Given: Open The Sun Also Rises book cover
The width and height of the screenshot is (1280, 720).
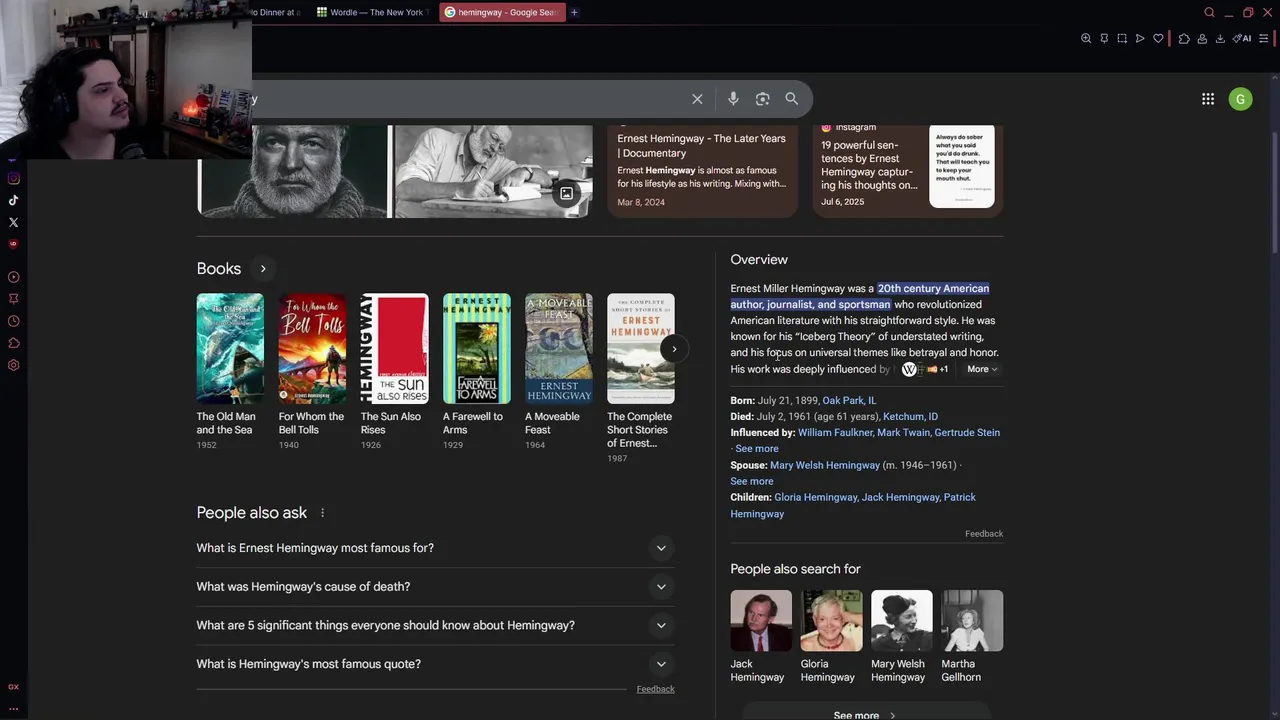Looking at the screenshot, I should coord(394,348).
